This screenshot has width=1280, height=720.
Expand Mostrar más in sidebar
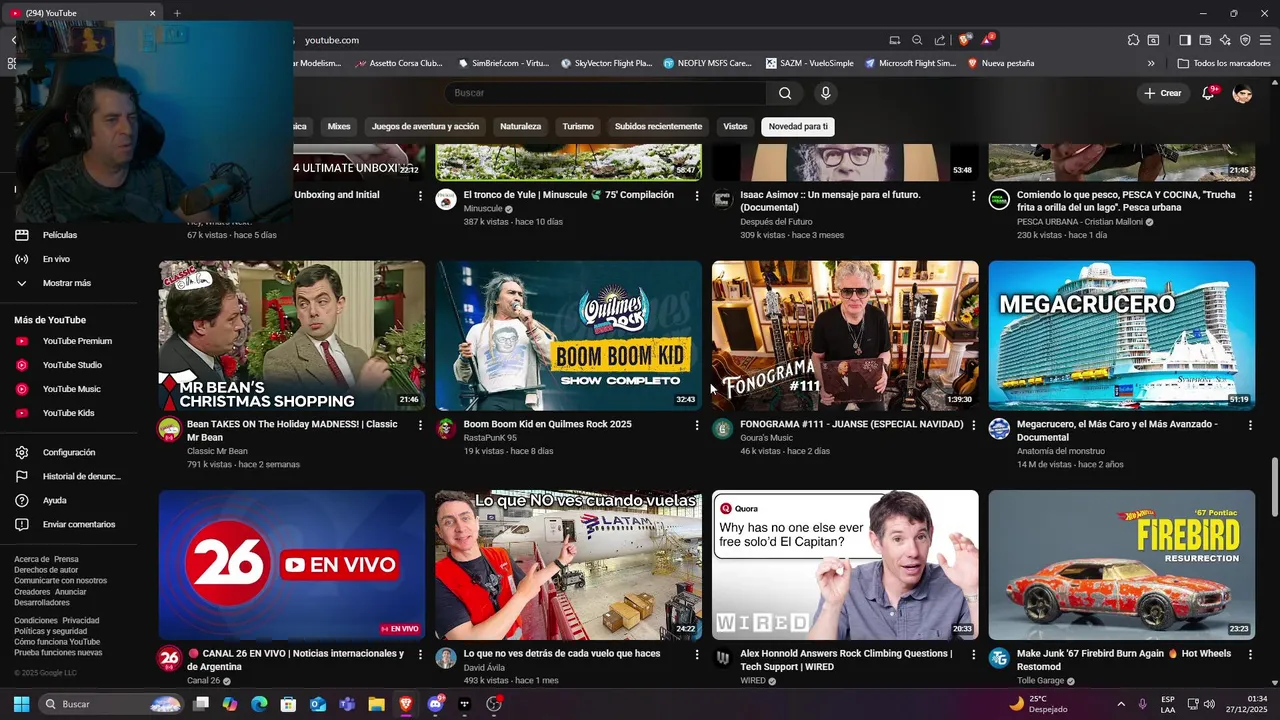pos(69,283)
